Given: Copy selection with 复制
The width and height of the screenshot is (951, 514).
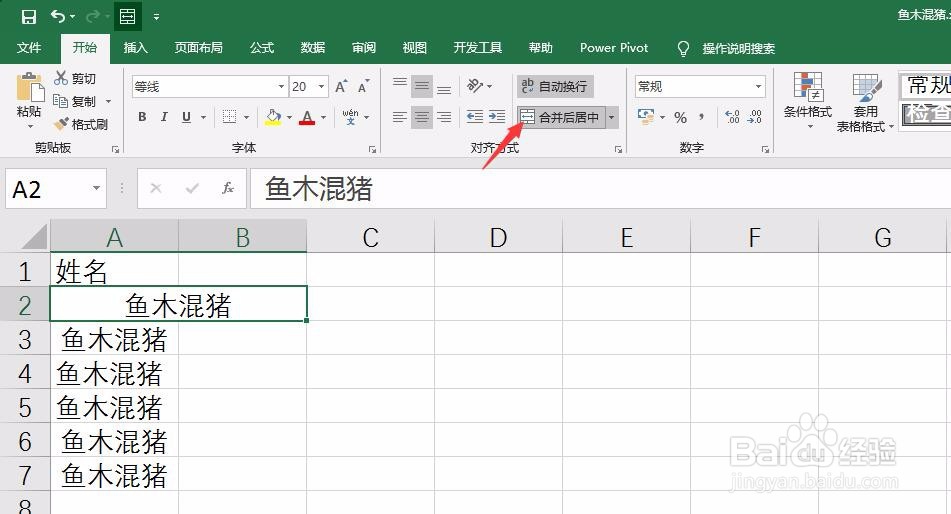Looking at the screenshot, I should pyautogui.click(x=75, y=101).
